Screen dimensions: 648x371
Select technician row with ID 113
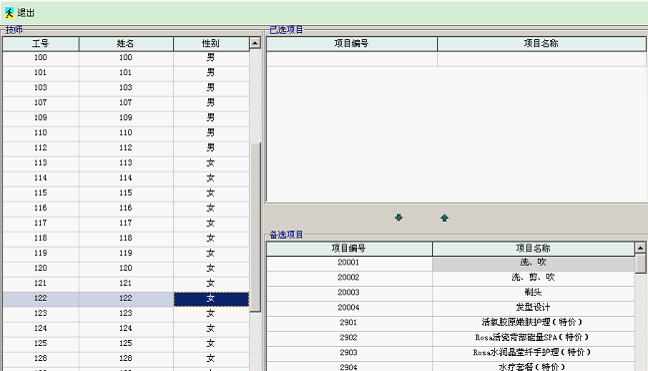tap(126, 163)
